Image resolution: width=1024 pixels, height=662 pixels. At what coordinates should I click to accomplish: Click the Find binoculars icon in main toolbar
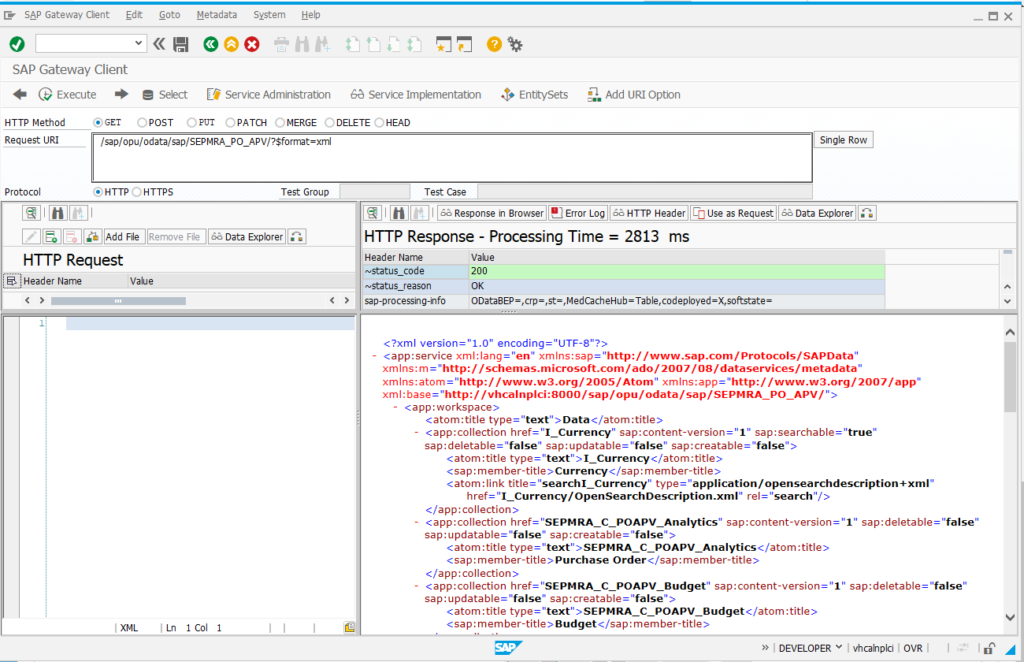point(302,44)
